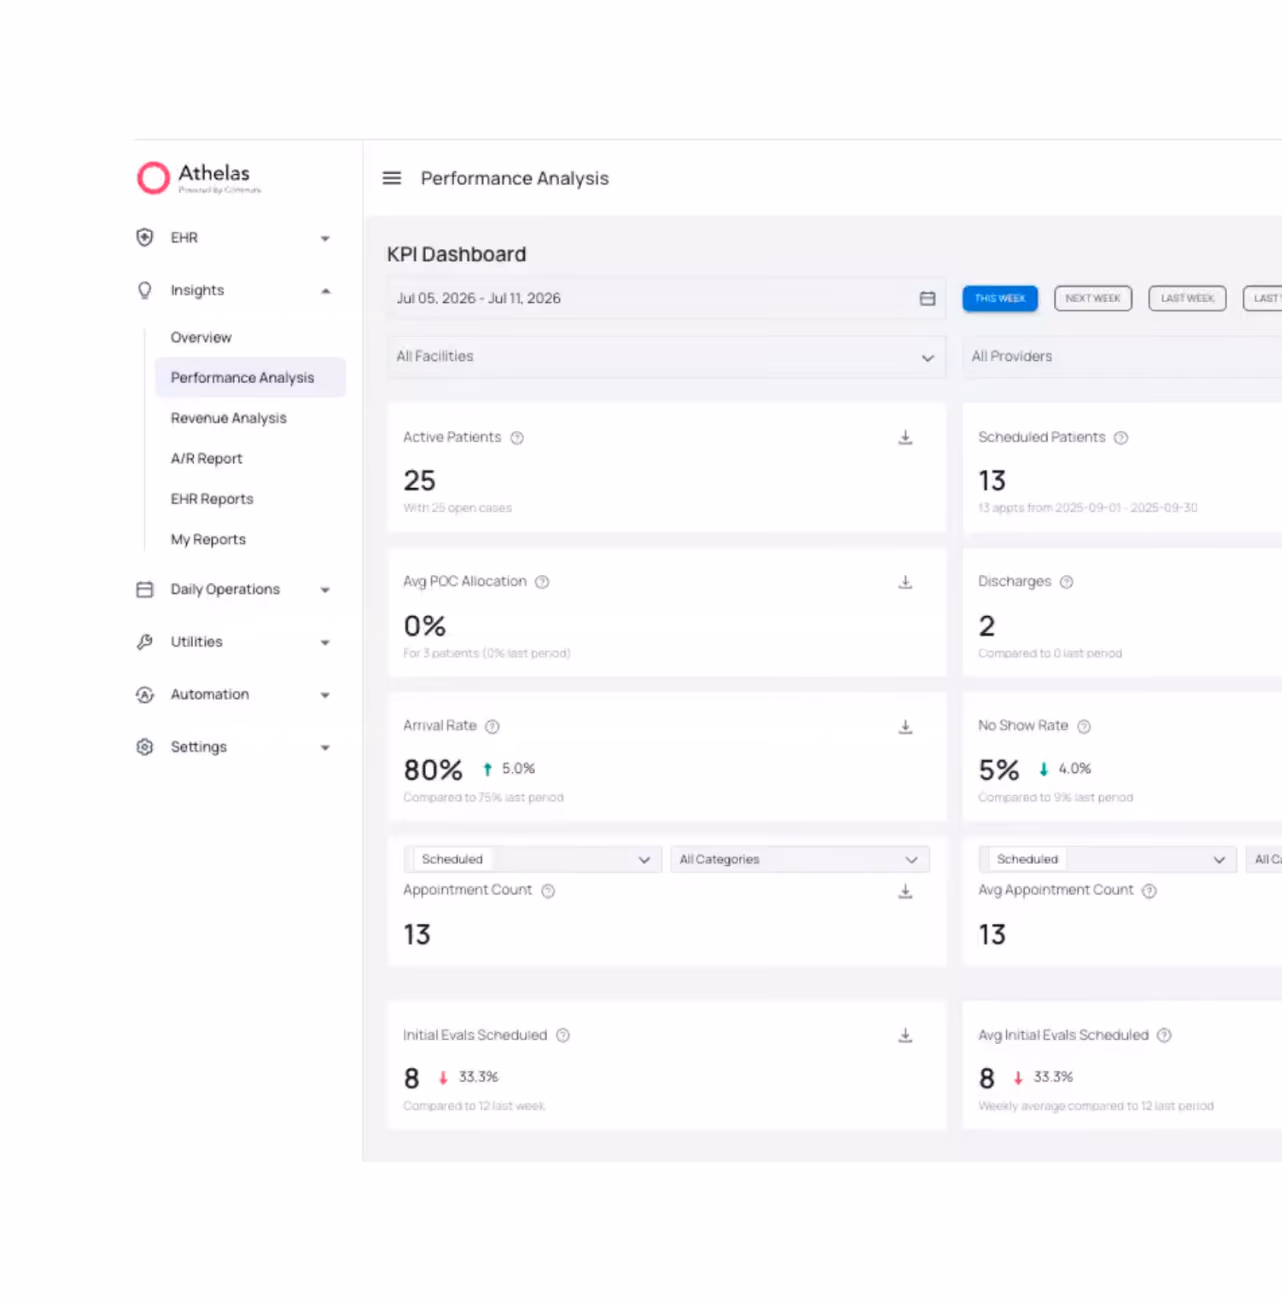
Task: Show Active Patients help tooltip
Action: click(517, 438)
